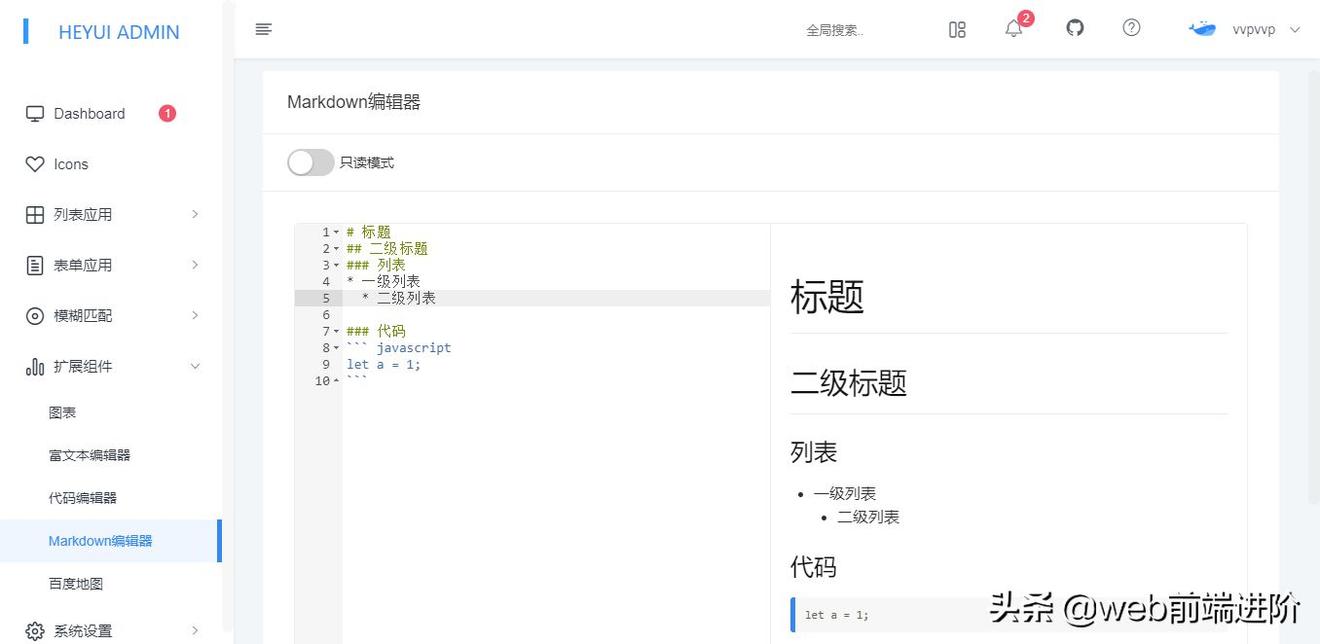Open the GitHub icon in top bar
Image resolution: width=1320 pixels, height=644 pixels.
click(1074, 29)
